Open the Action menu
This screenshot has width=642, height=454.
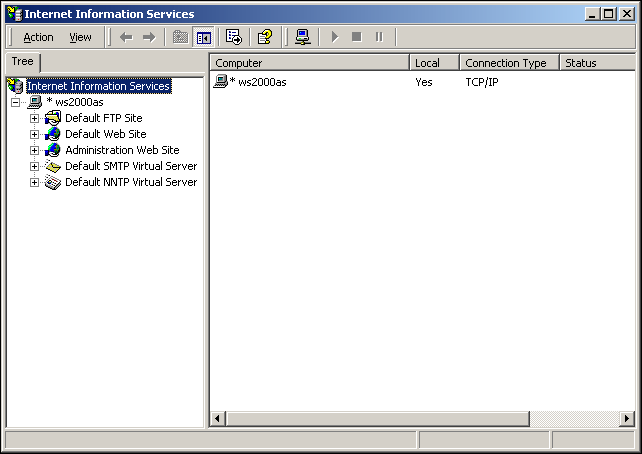[x=38, y=37]
